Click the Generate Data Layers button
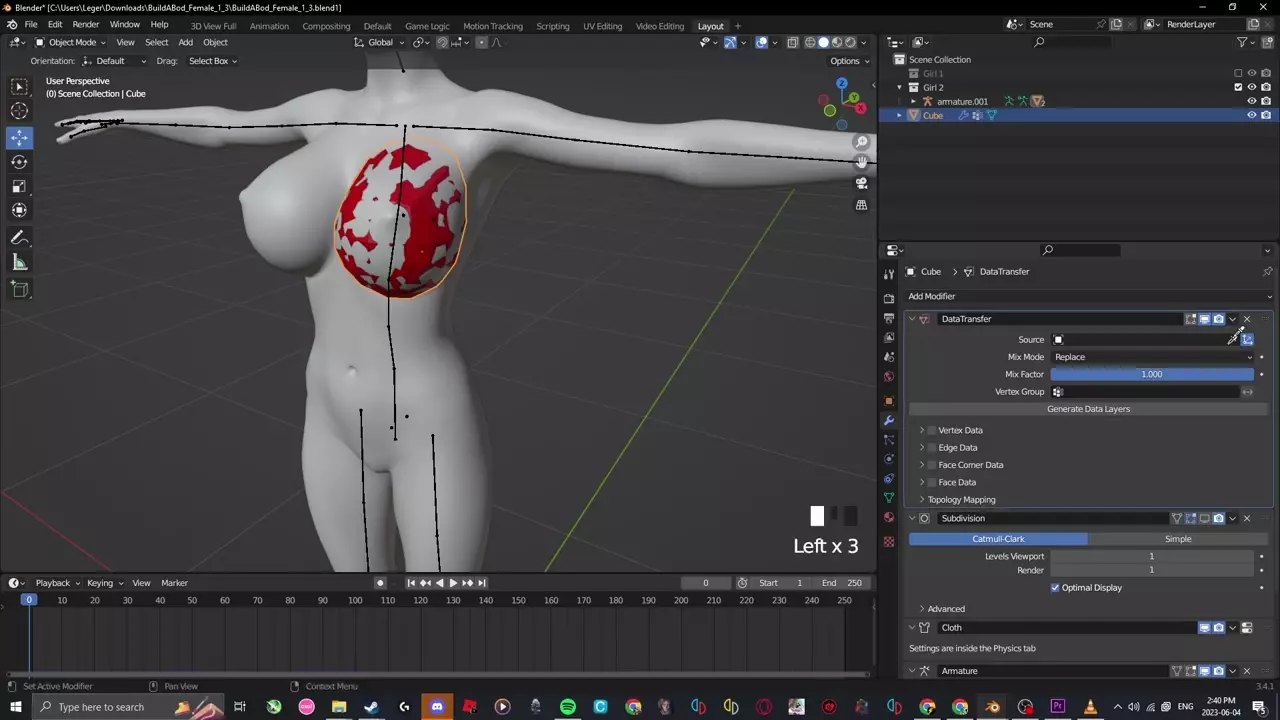This screenshot has height=720, width=1280. click(x=1088, y=409)
